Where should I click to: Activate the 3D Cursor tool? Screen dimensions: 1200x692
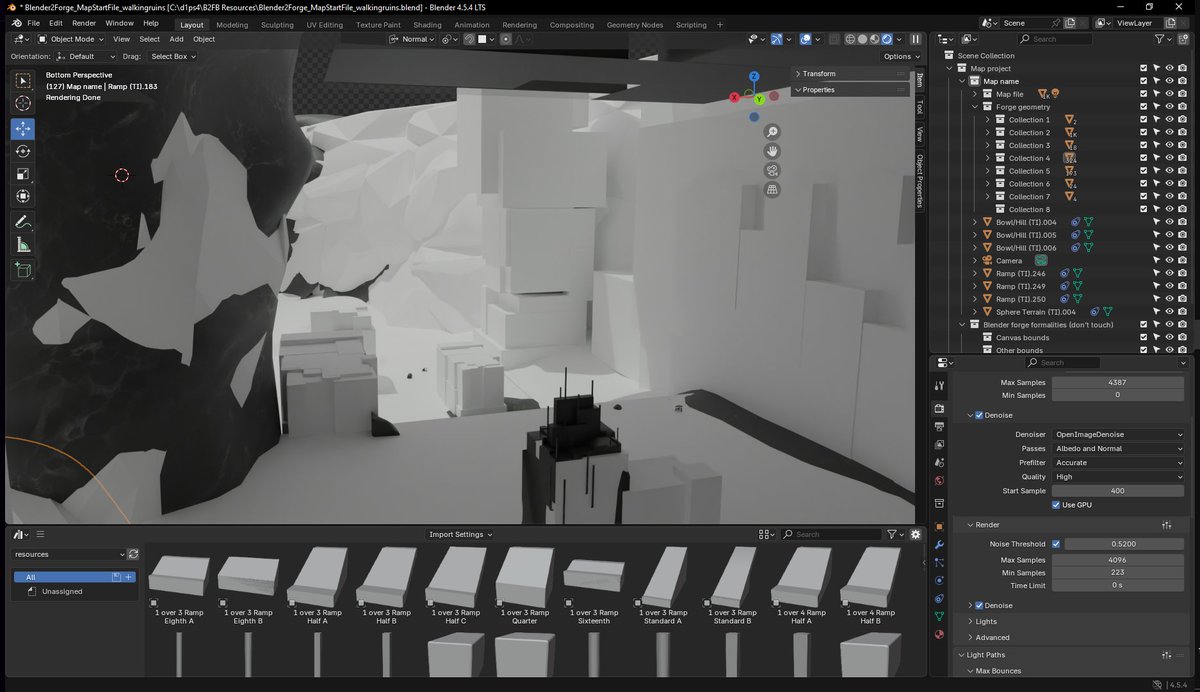pos(23,103)
